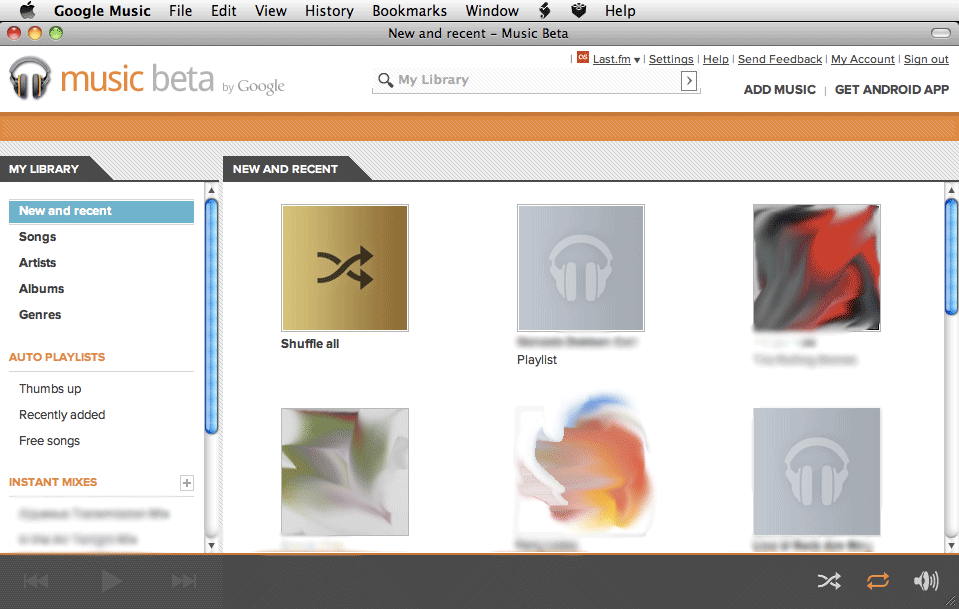Click main content blue scrollbar thumb
Screen dimensions: 959x609
tap(951, 257)
